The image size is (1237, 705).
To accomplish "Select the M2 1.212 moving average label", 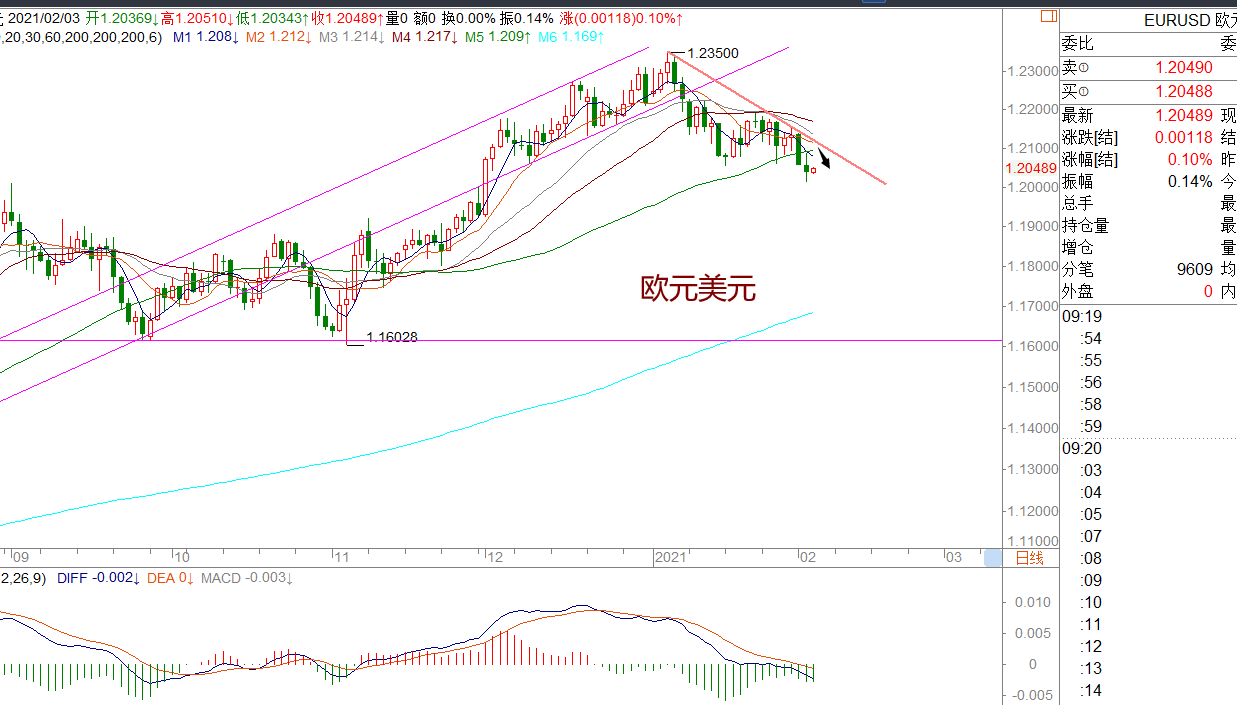I will point(279,37).
